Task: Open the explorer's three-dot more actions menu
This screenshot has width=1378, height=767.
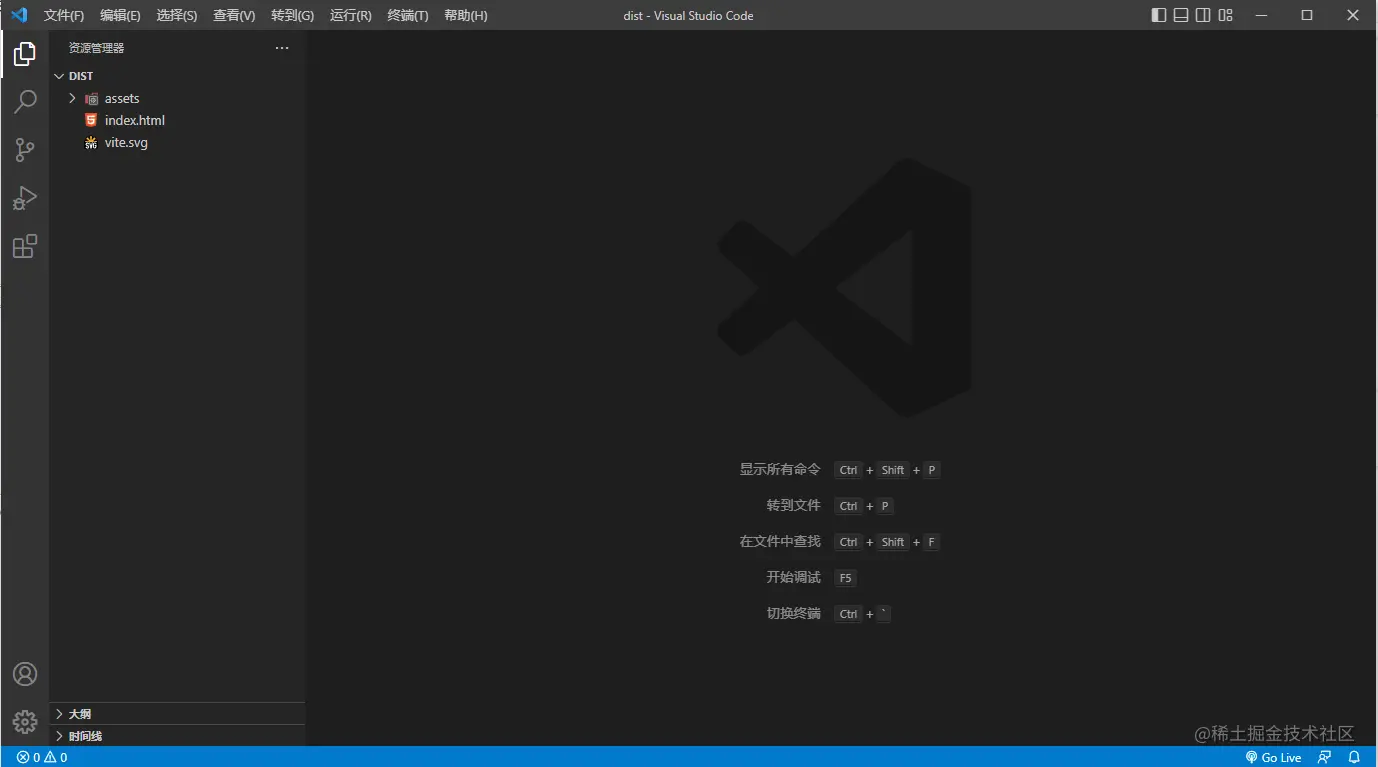Action: click(x=282, y=48)
